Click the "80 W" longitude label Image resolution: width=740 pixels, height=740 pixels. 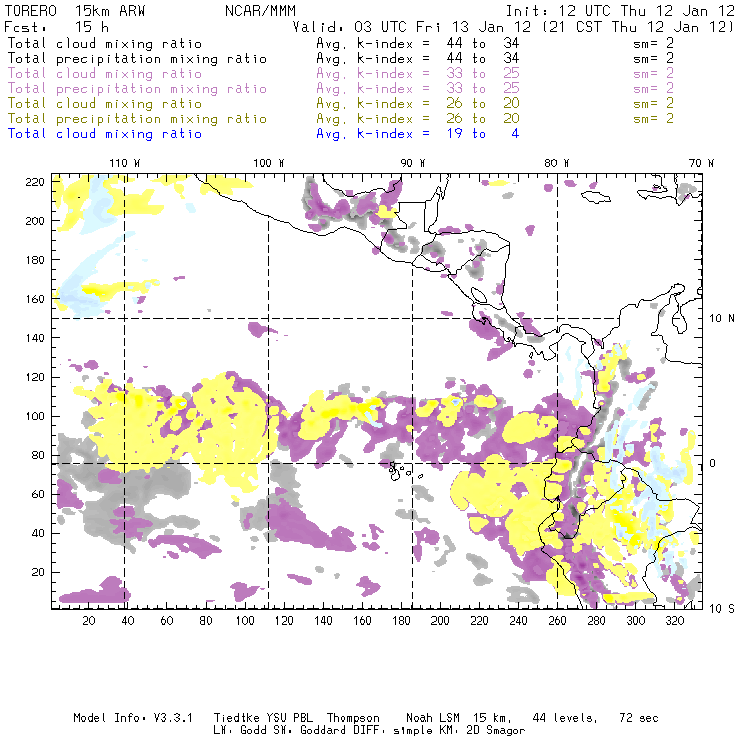coord(557,163)
